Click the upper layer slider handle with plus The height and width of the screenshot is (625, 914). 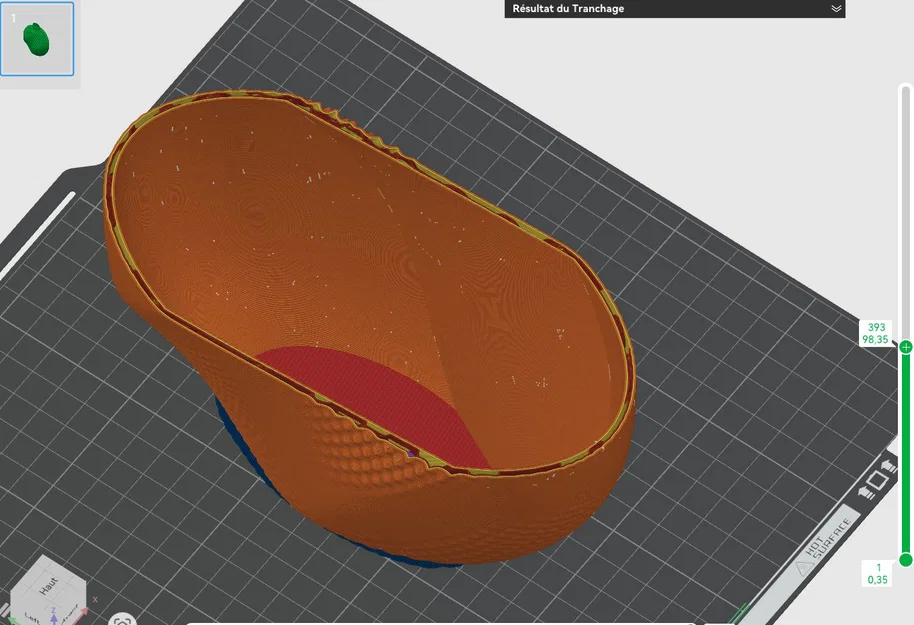pyautogui.click(x=905, y=347)
